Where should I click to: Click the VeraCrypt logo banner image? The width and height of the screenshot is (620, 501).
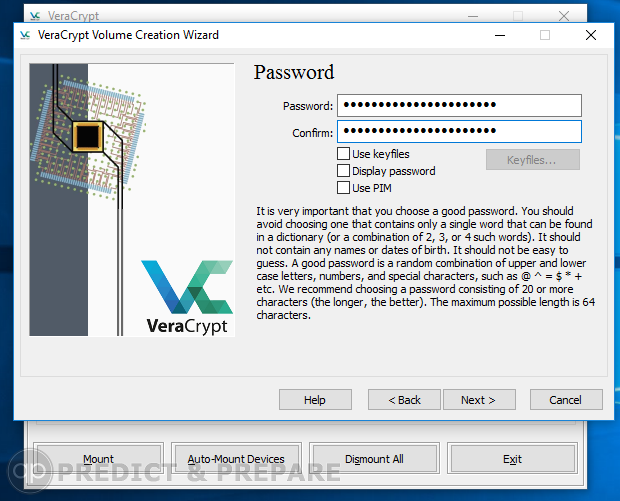click(x=132, y=200)
